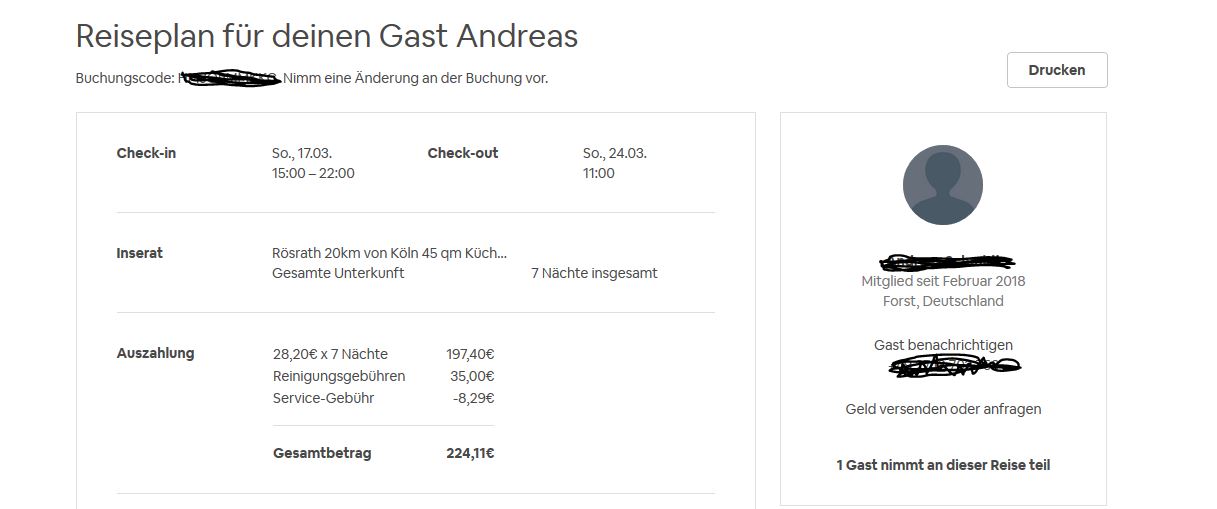
Task: Select the Reinigungsgebühren row label
Action: tap(339, 376)
